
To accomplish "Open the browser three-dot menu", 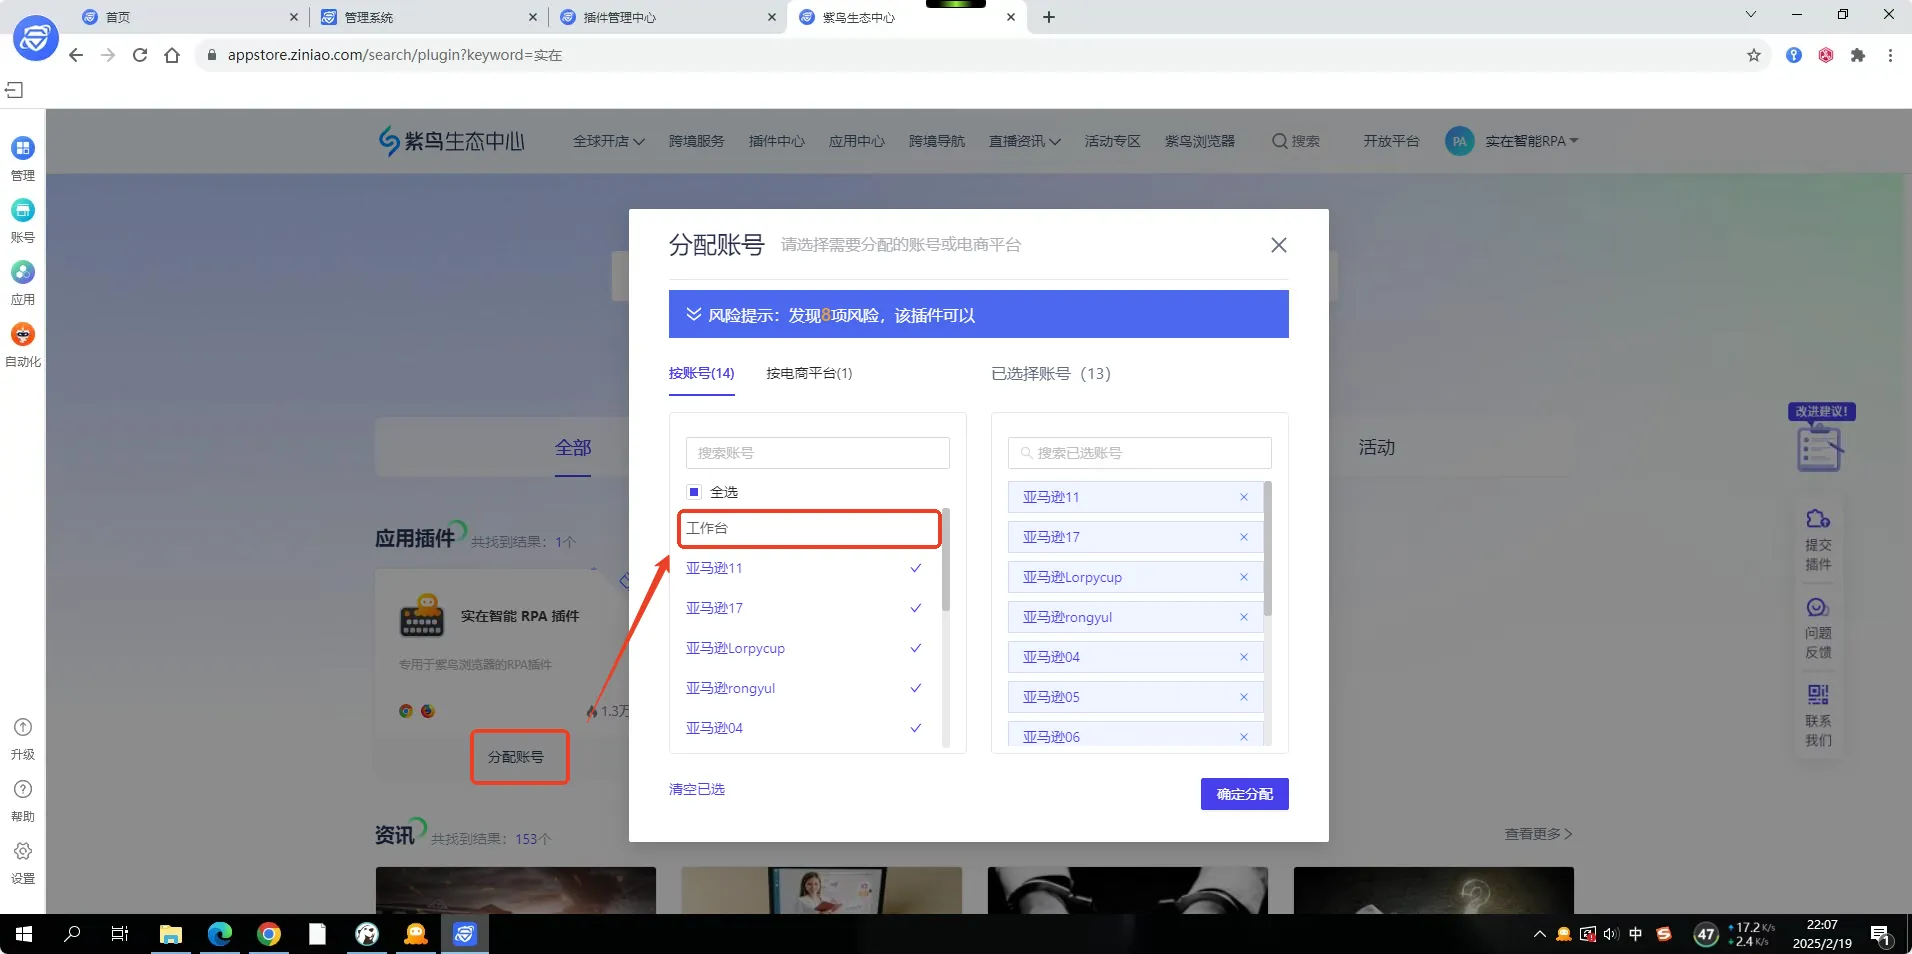I will tap(1890, 55).
